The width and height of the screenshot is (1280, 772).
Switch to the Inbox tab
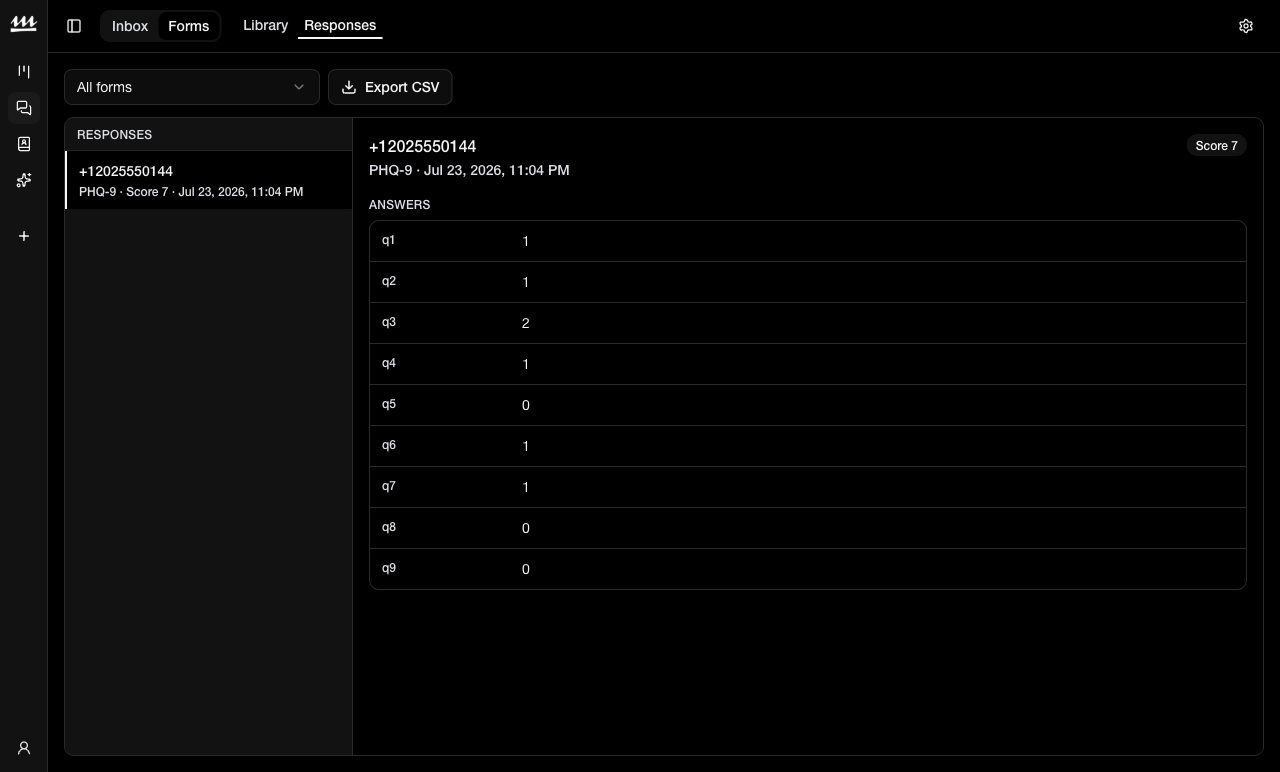130,26
